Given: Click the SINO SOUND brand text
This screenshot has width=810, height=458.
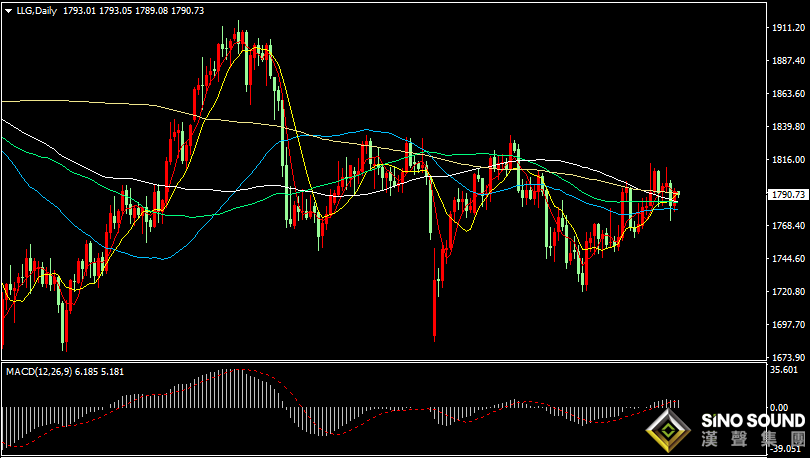Looking at the screenshot, I should click(753, 421).
